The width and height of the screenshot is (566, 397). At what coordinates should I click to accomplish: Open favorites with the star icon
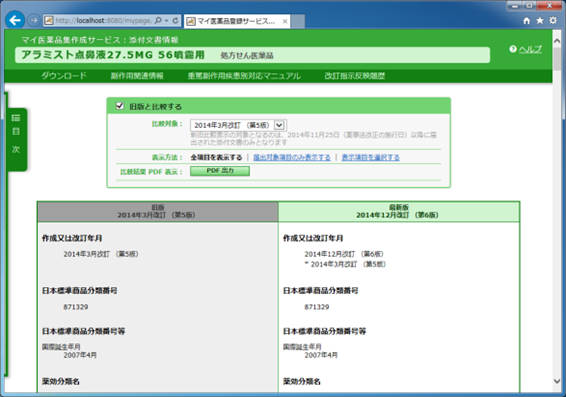tap(540, 21)
